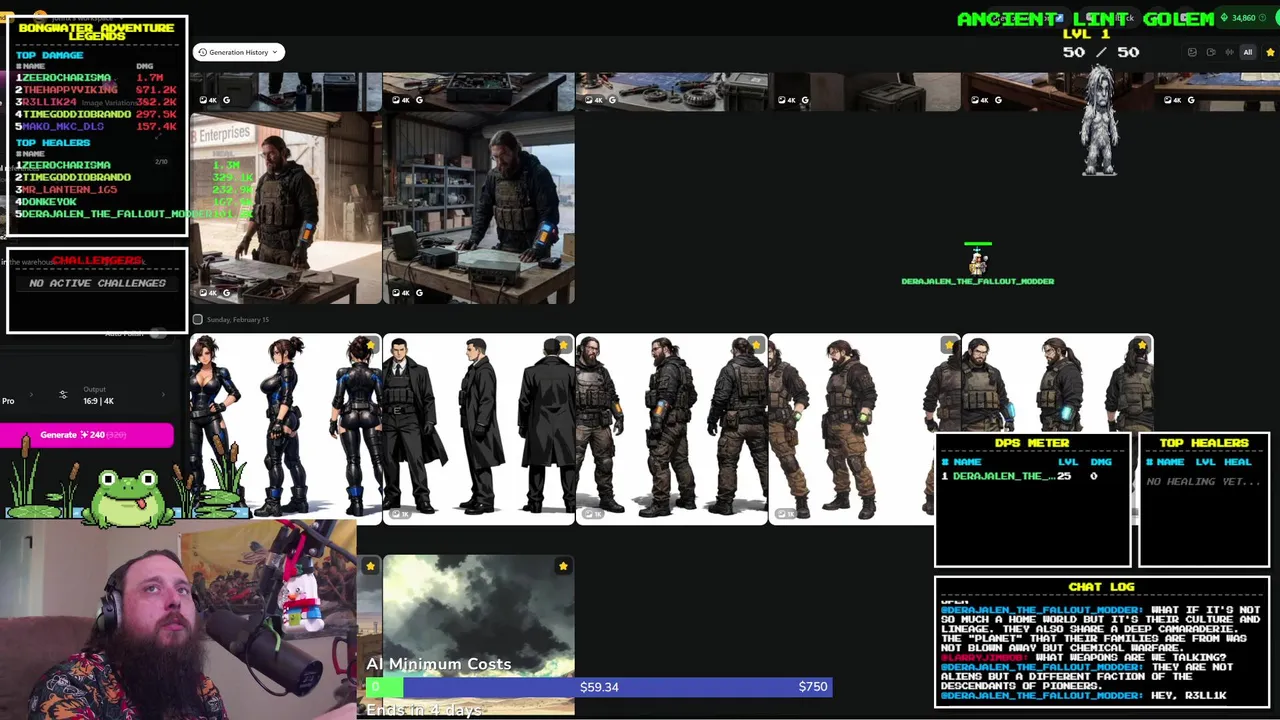Click G icon on wooden desk thumbnail
Viewport: 1280px width, 720px height.
998,100
